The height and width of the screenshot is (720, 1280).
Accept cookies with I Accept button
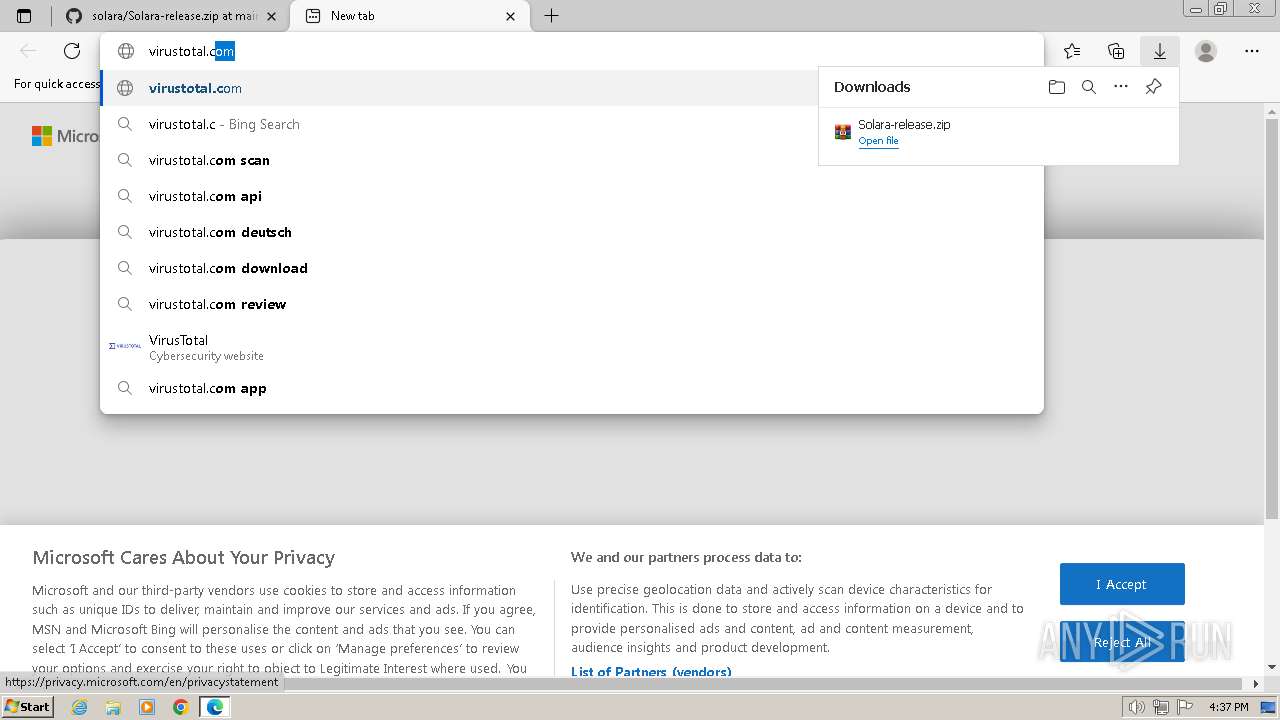(1122, 584)
